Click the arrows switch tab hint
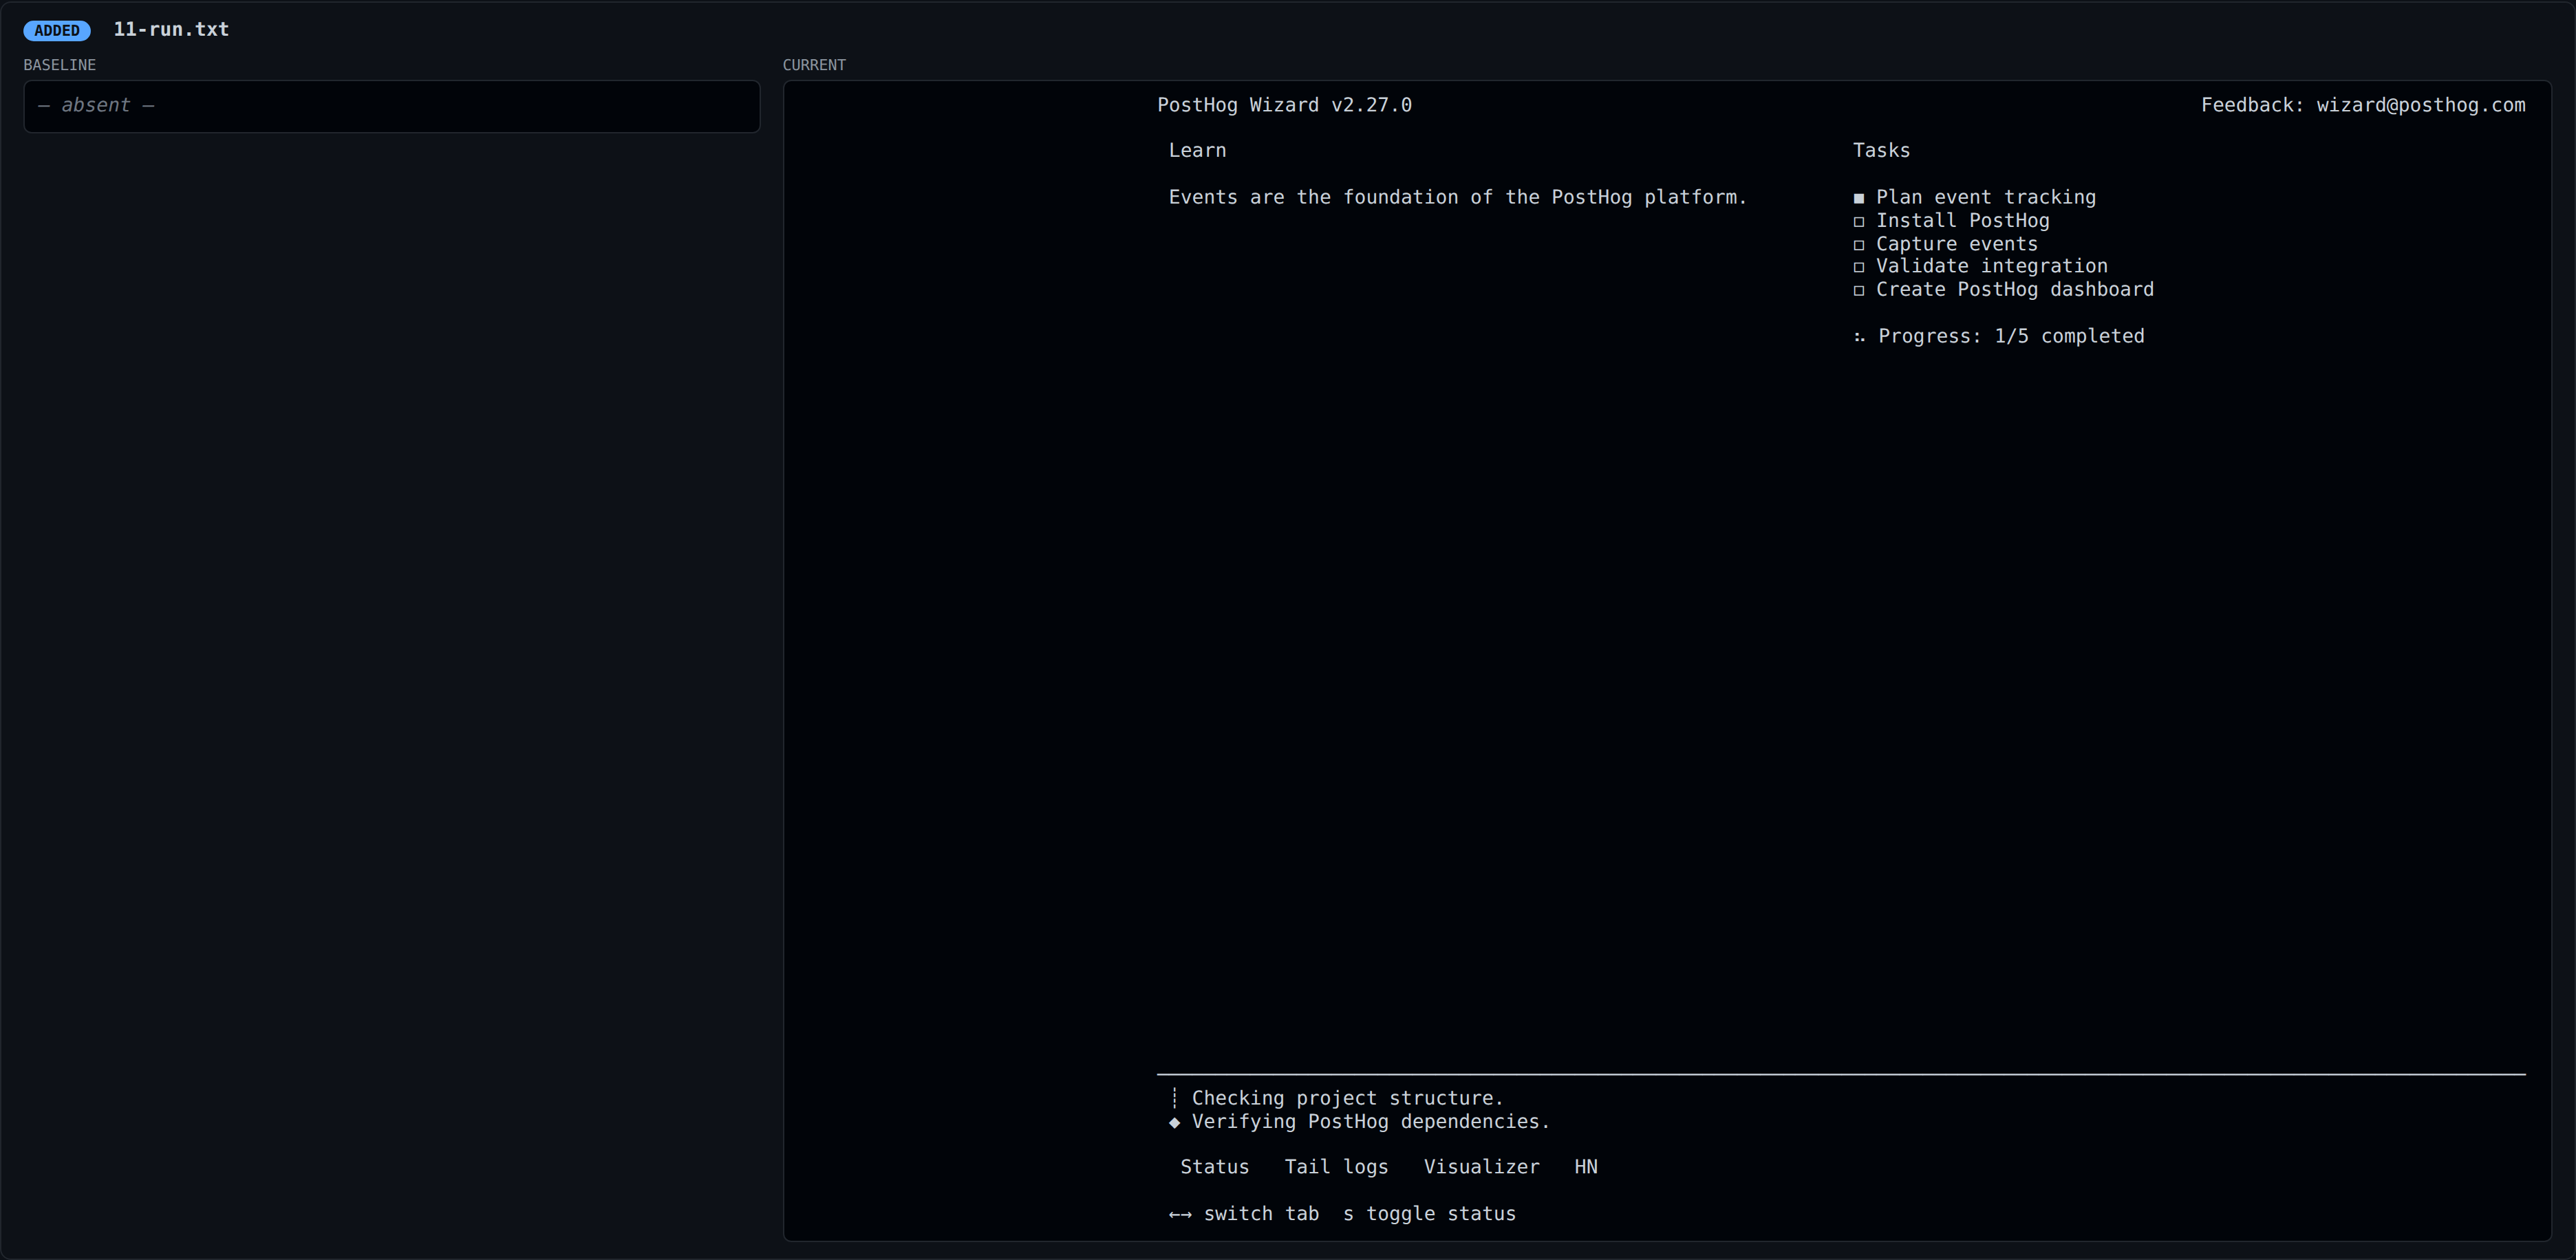Viewport: 2576px width, 1260px height. [x=1244, y=1214]
